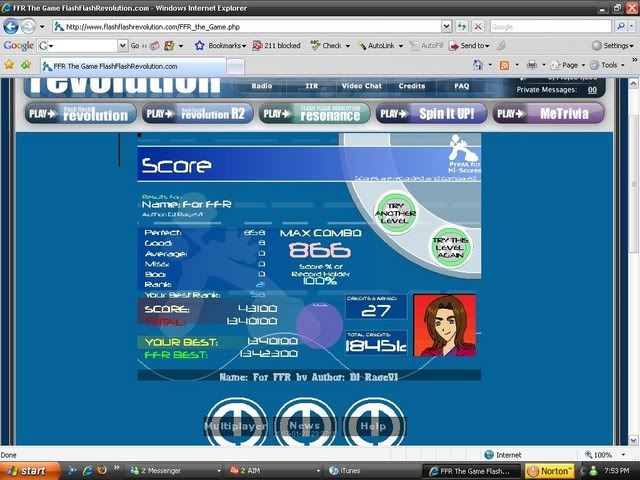The height and width of the screenshot is (480, 640).
Task: Open the Multiplayer round button
Action: click(x=235, y=425)
